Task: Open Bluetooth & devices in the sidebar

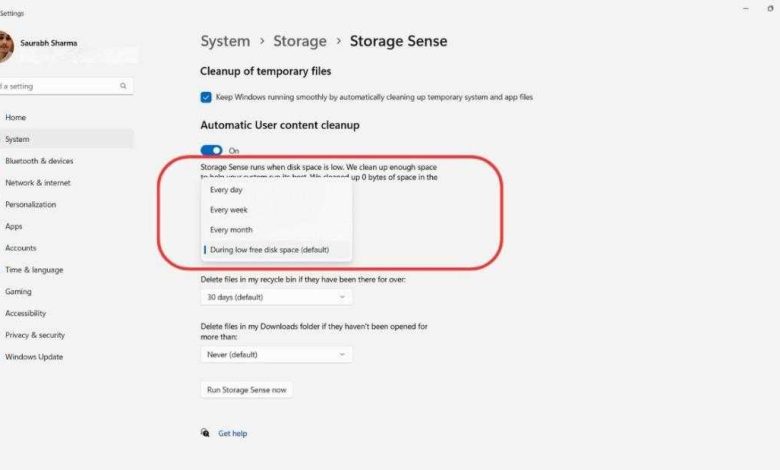Action: (x=39, y=161)
